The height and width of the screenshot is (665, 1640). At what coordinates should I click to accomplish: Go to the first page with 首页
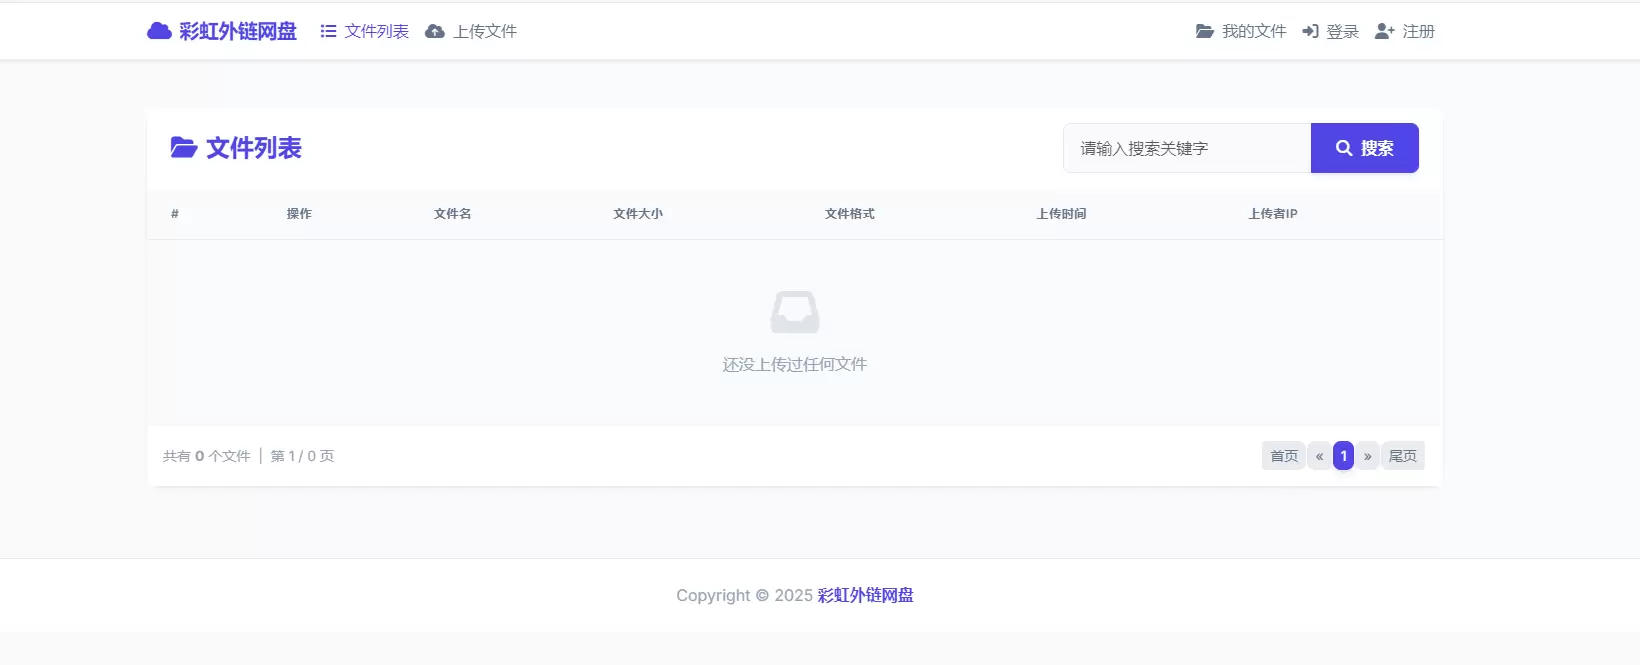click(1283, 456)
